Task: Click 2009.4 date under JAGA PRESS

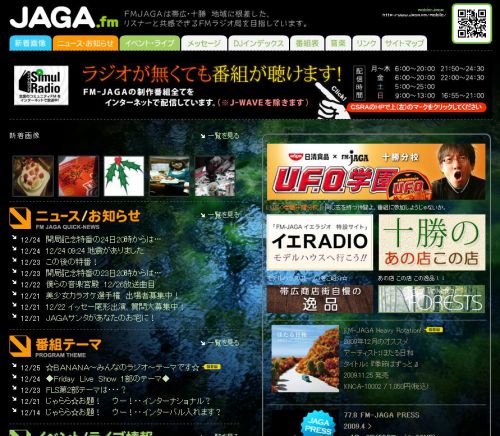Action: 358,426
